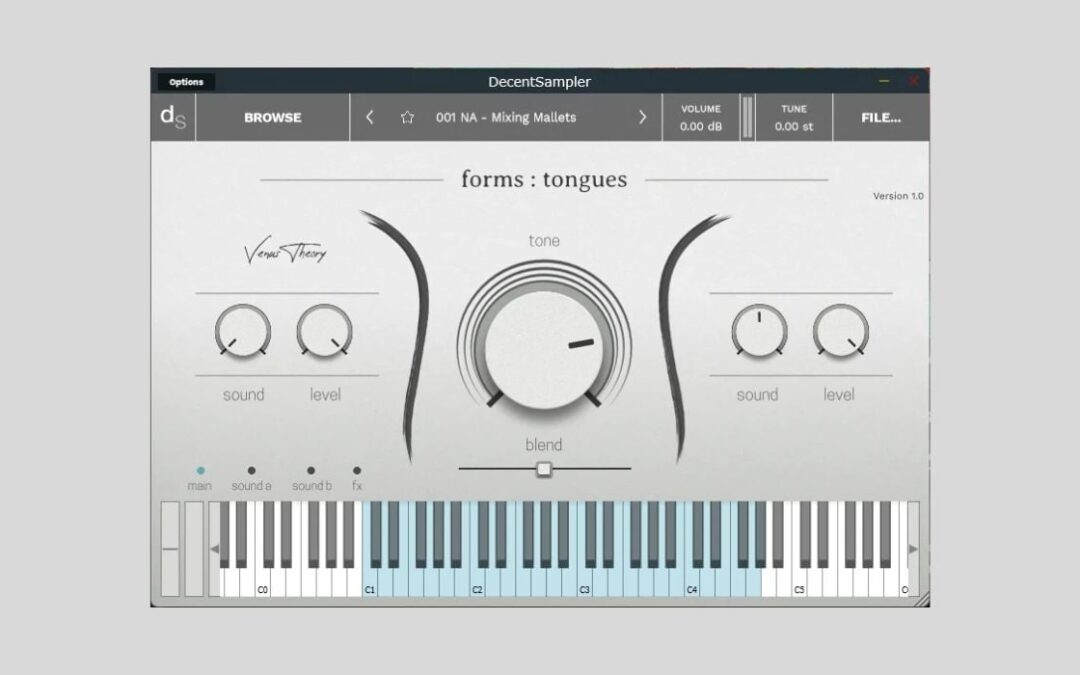Click the DecentSampler ds logo icon

[x=173, y=117]
